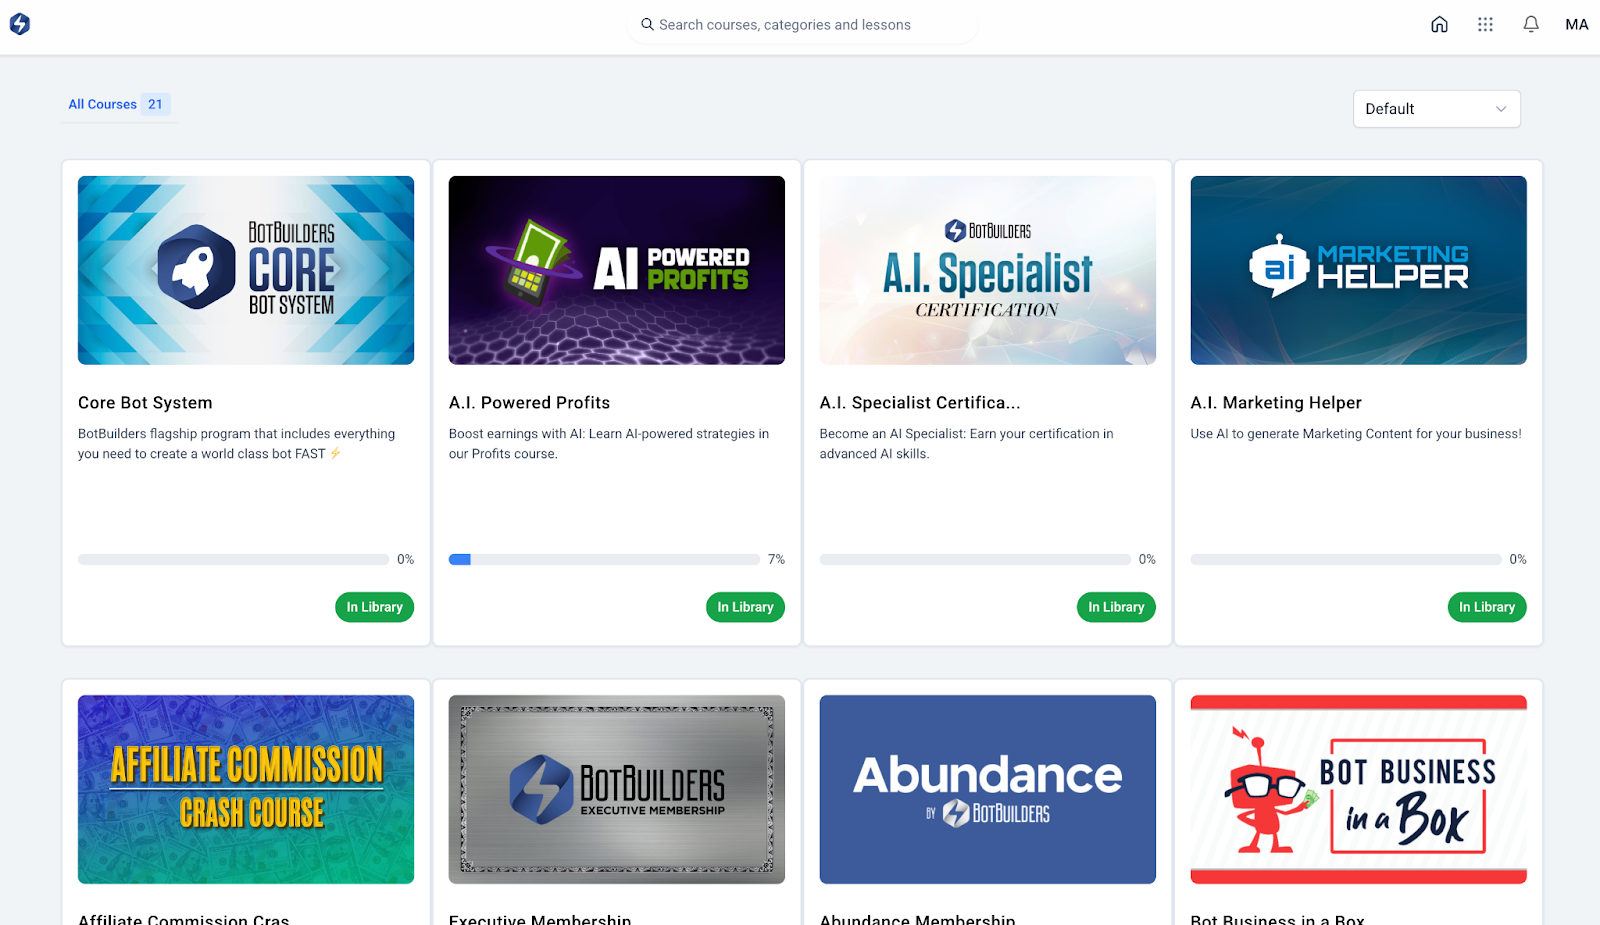Open the Bot Business in a Box thumbnail

click(1358, 789)
